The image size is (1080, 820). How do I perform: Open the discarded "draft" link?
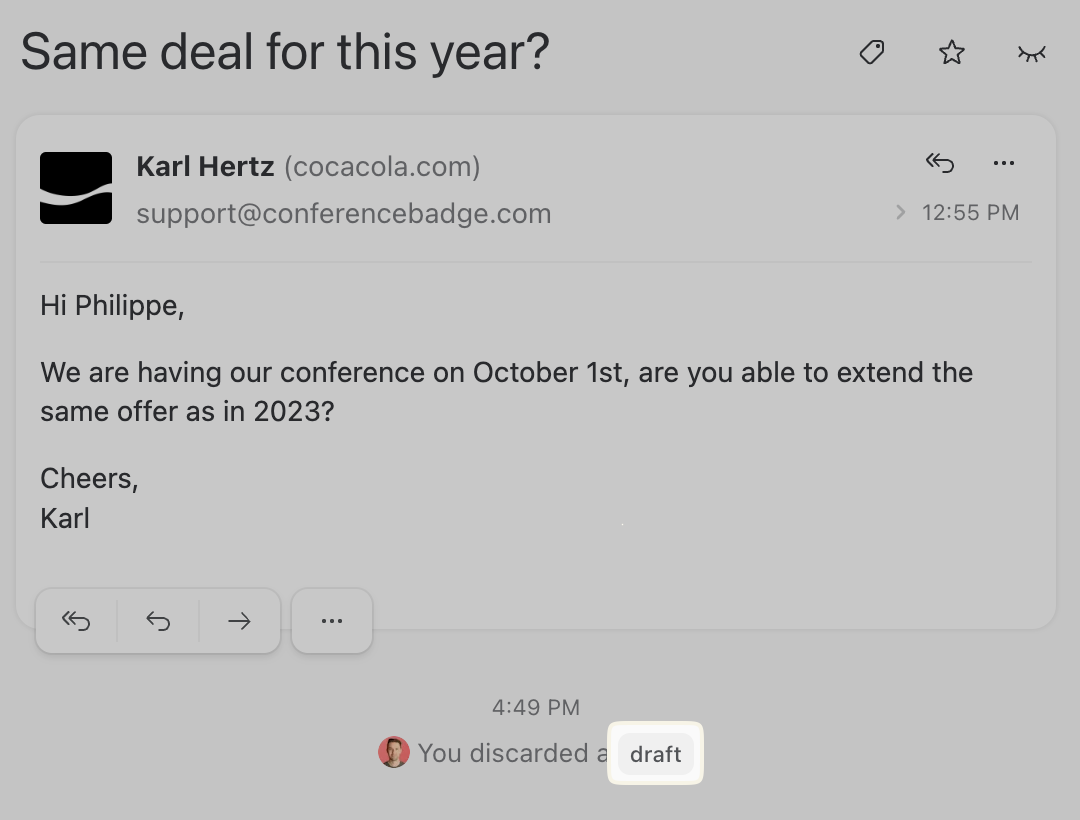pyautogui.click(x=656, y=754)
